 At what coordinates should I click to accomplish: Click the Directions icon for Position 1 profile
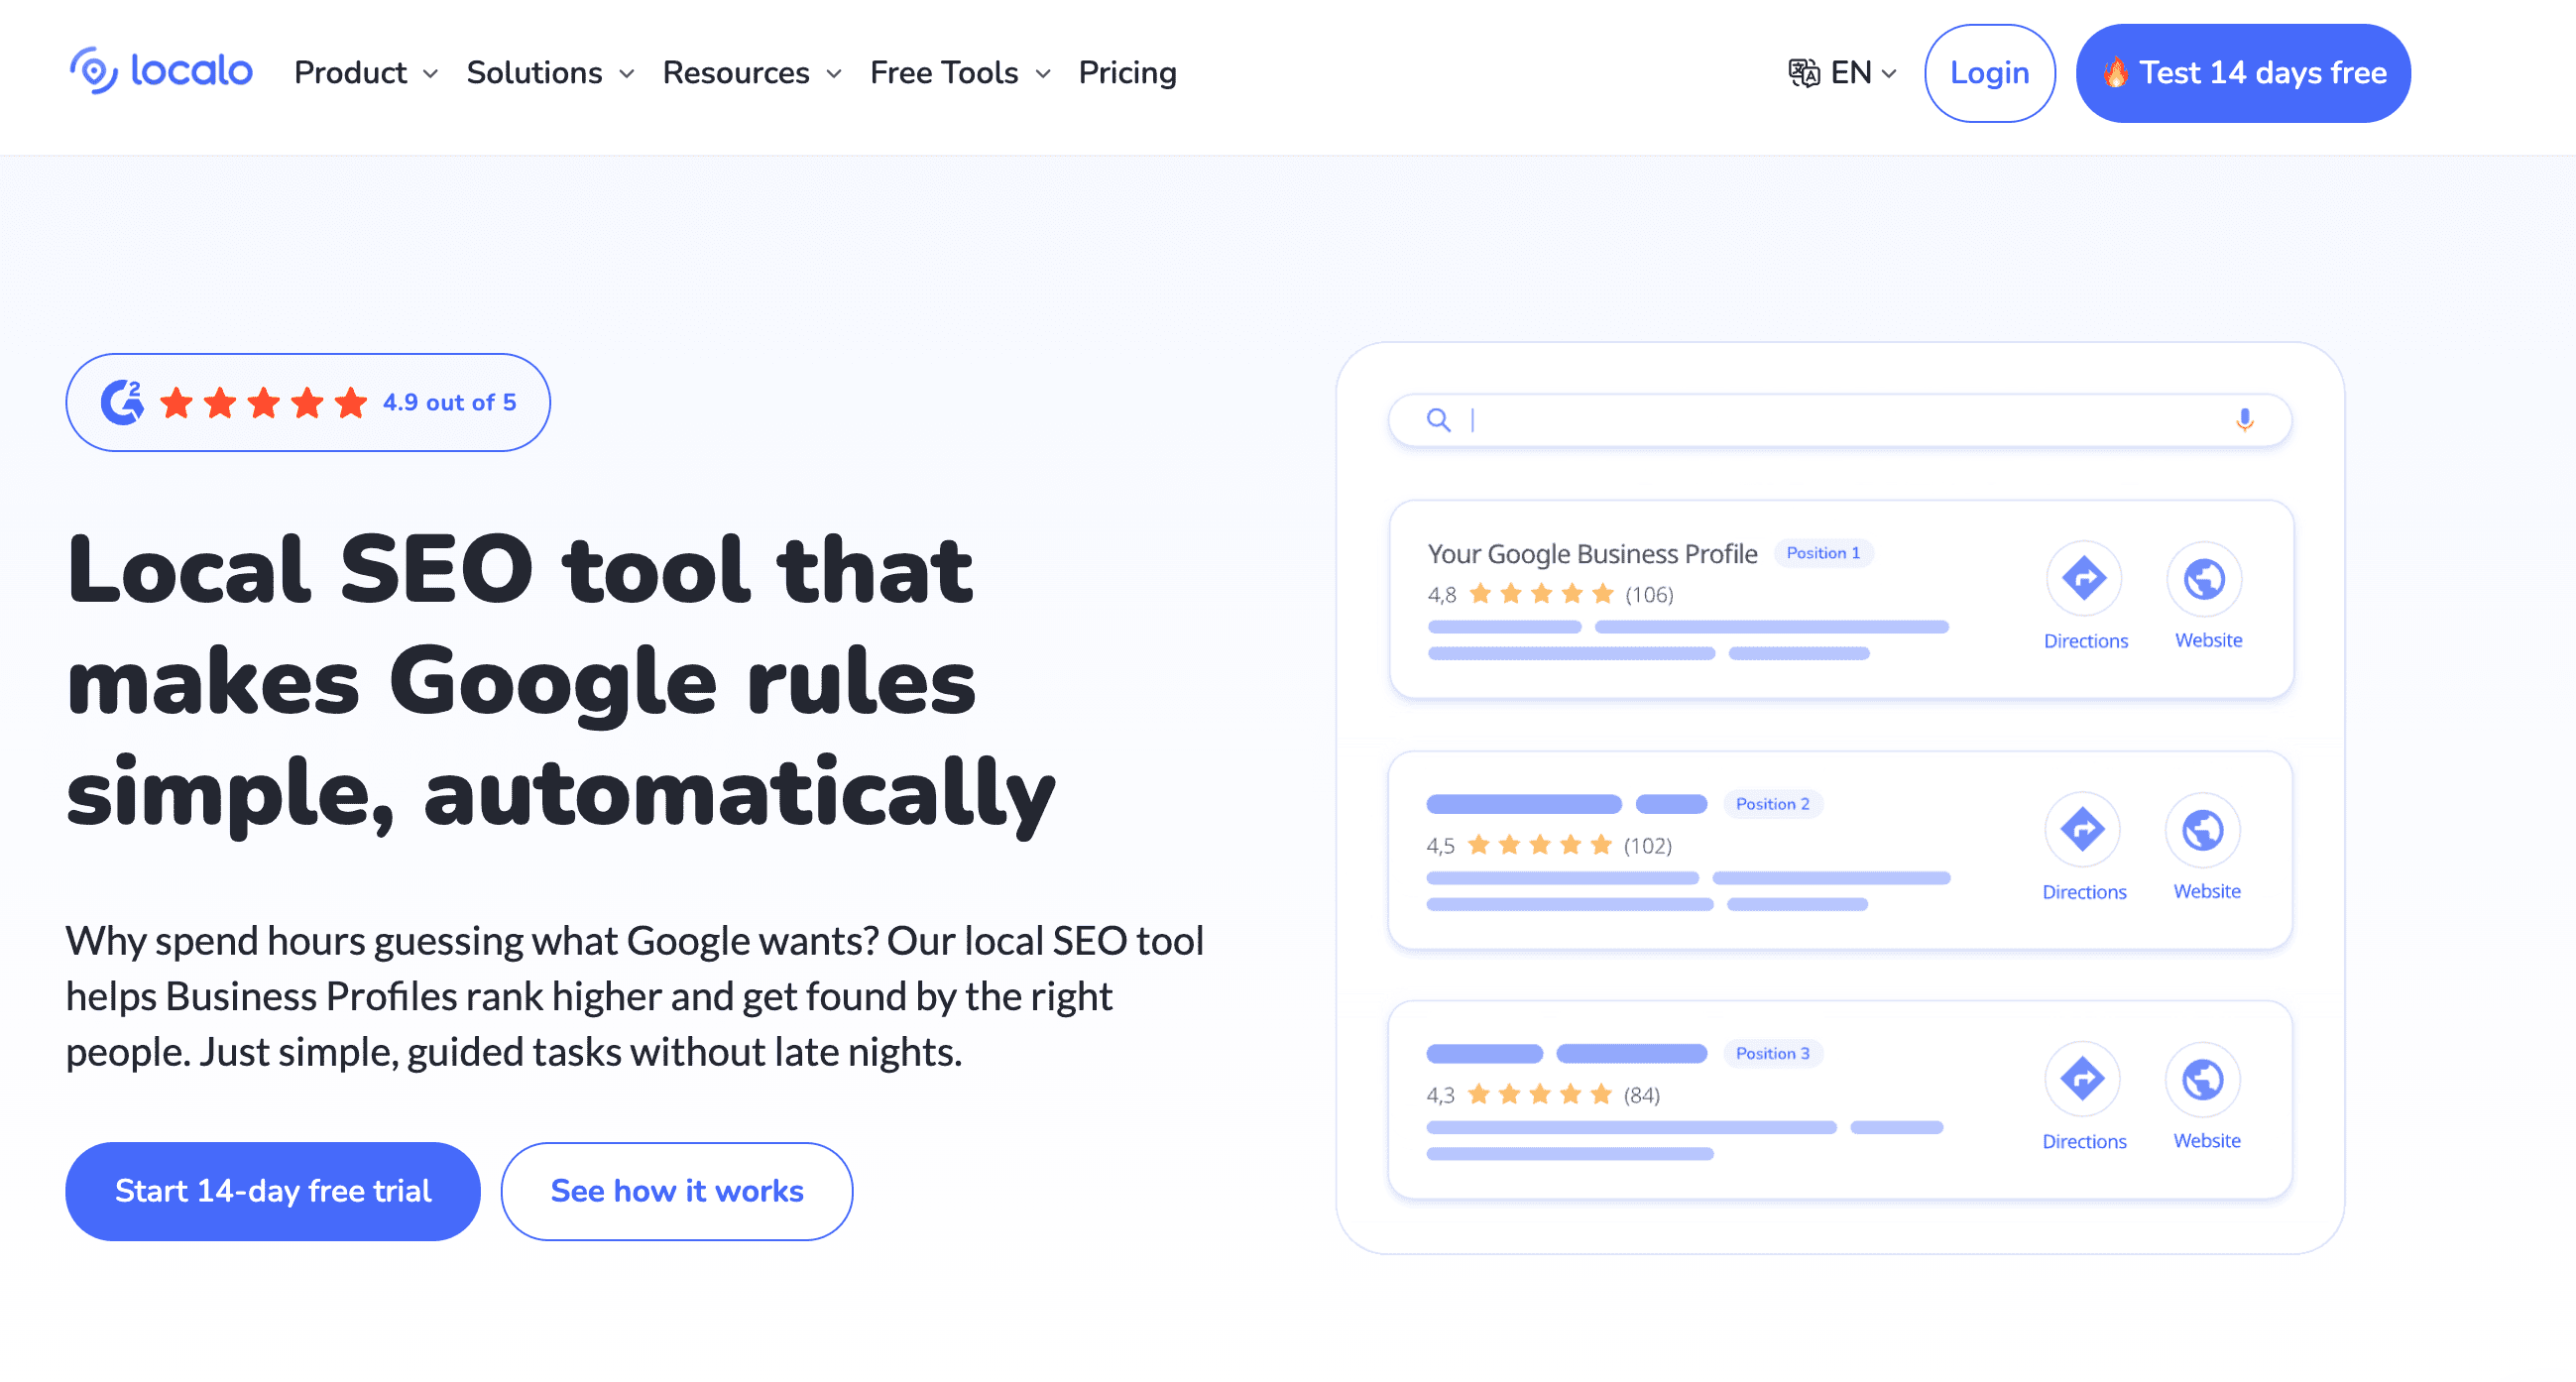coord(2085,578)
